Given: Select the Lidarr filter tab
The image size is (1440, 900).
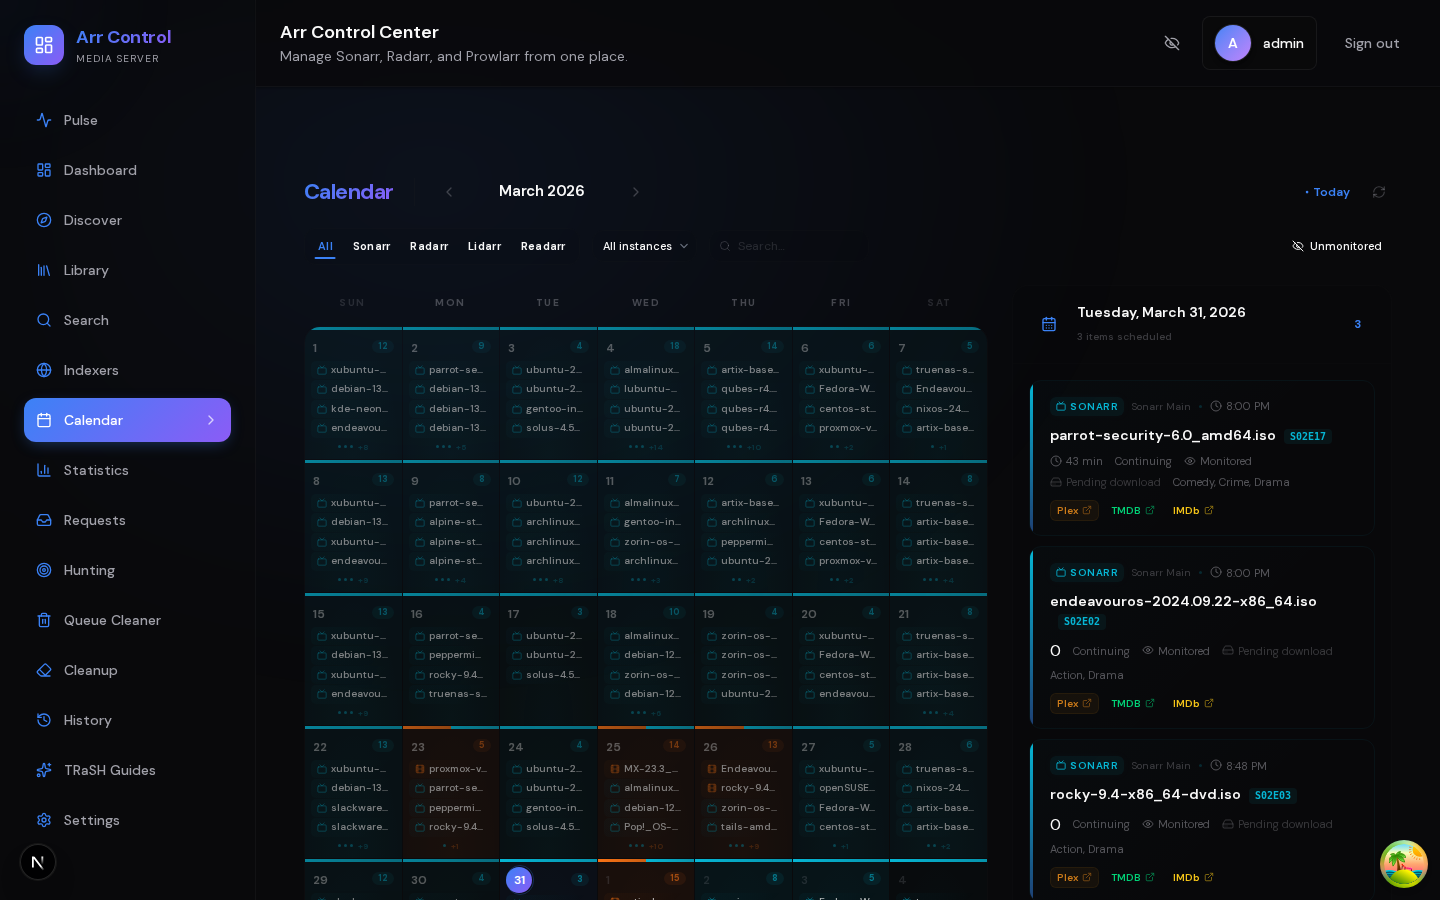Looking at the screenshot, I should tap(485, 246).
